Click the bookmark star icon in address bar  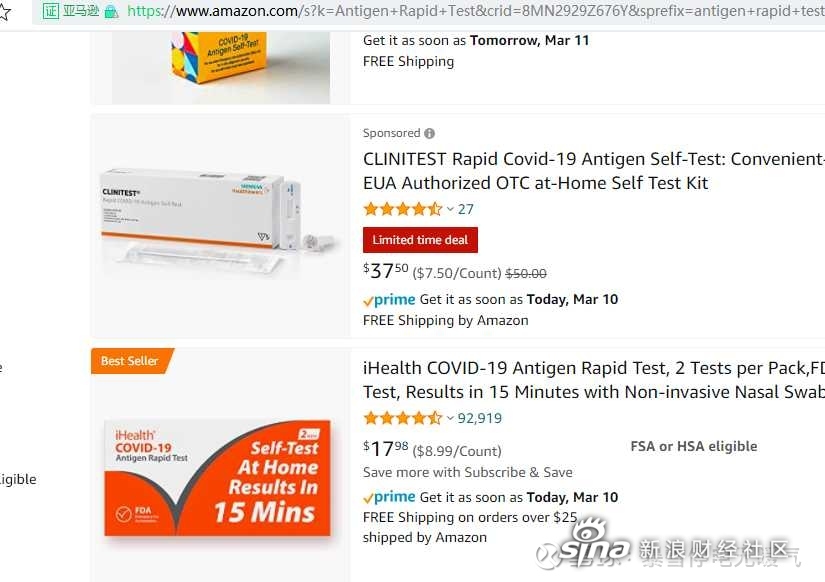point(4,12)
